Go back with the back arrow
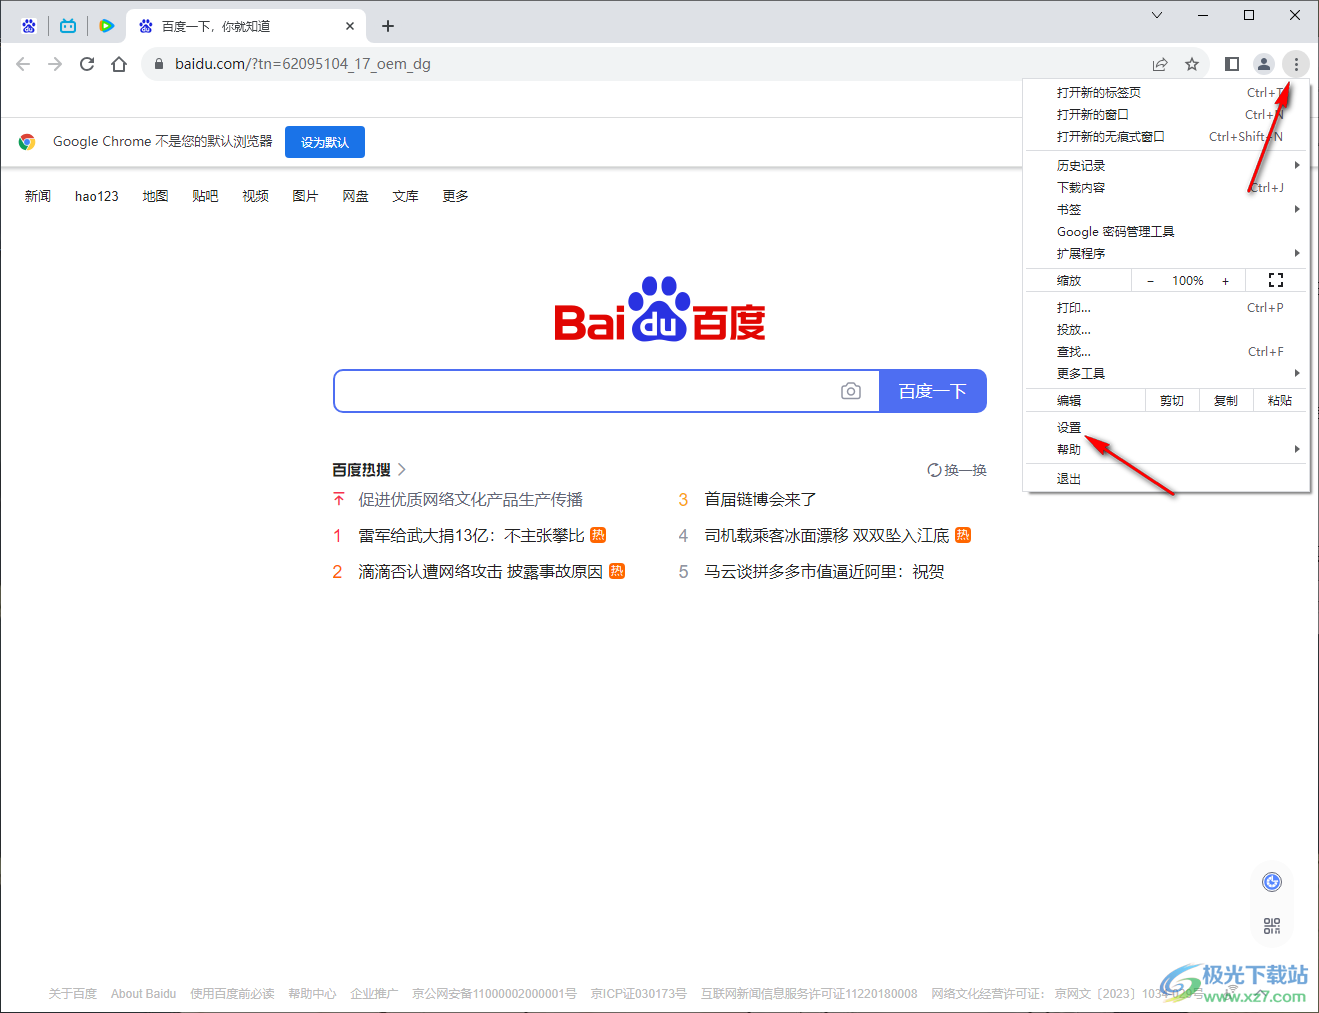 coord(23,64)
